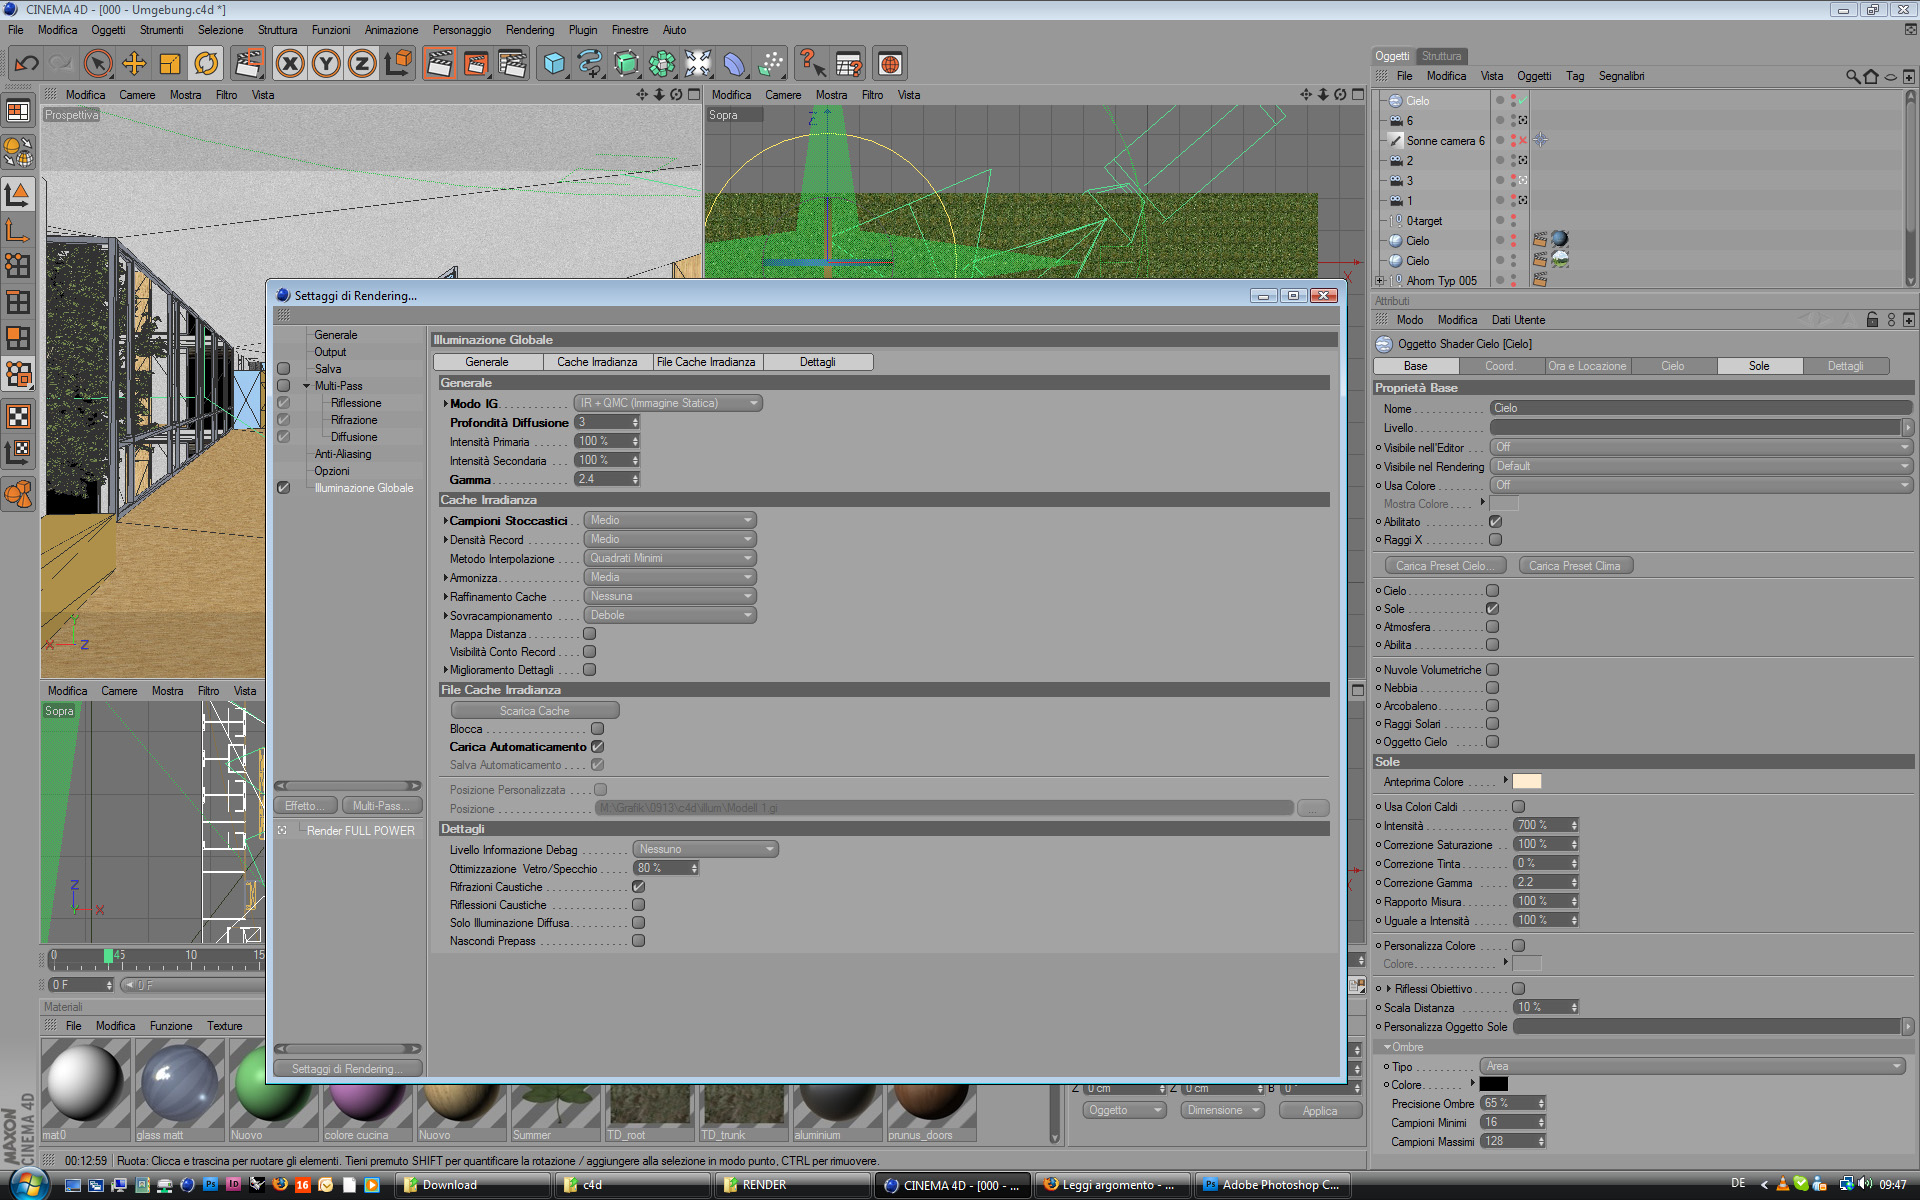Image resolution: width=1920 pixels, height=1200 pixels.
Task: Click Render to Picture Viewer icon
Action: [x=476, y=64]
